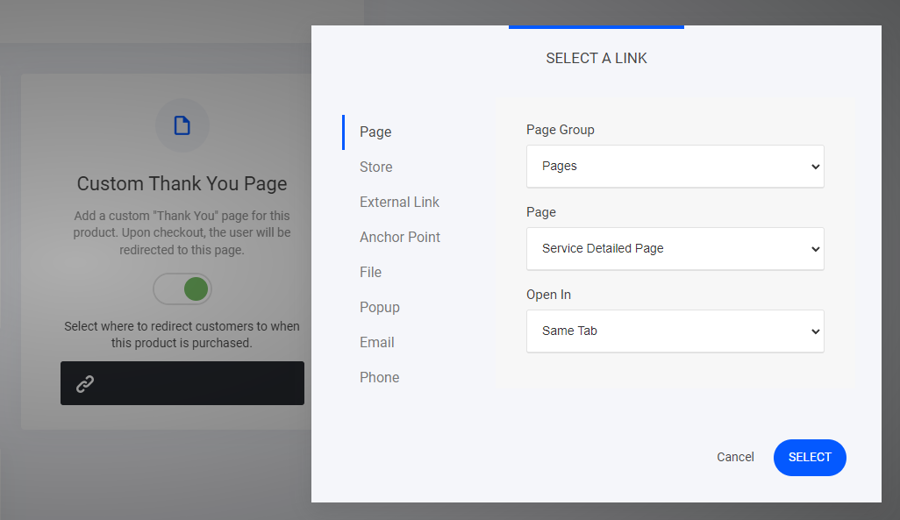Select the Page link type tab
Viewport: 900px width, 520px height.
376,132
